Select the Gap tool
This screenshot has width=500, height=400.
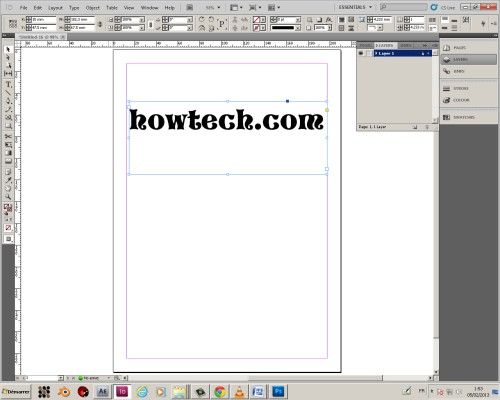click(8, 74)
